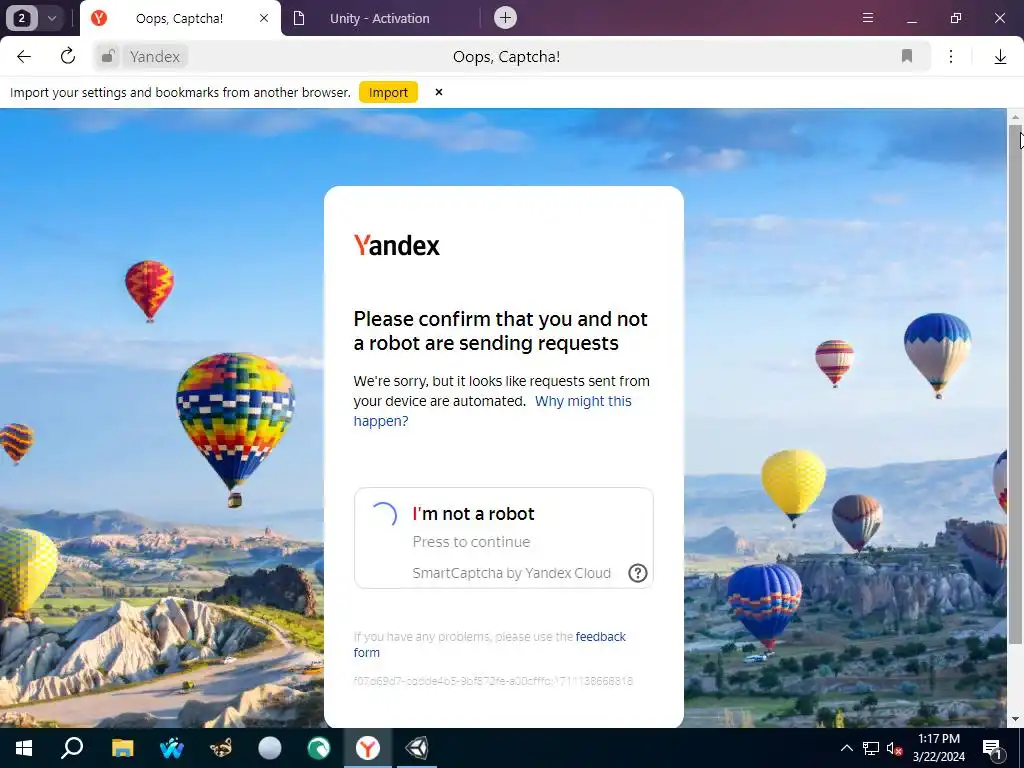This screenshot has height=768, width=1024.
Task: Show hidden system tray icons
Action: coord(846,748)
